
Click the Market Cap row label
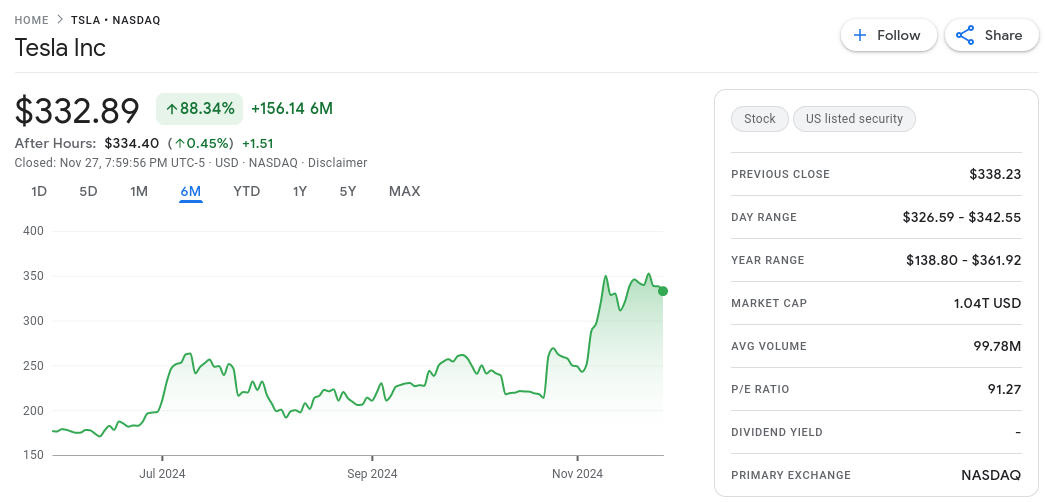(x=768, y=303)
